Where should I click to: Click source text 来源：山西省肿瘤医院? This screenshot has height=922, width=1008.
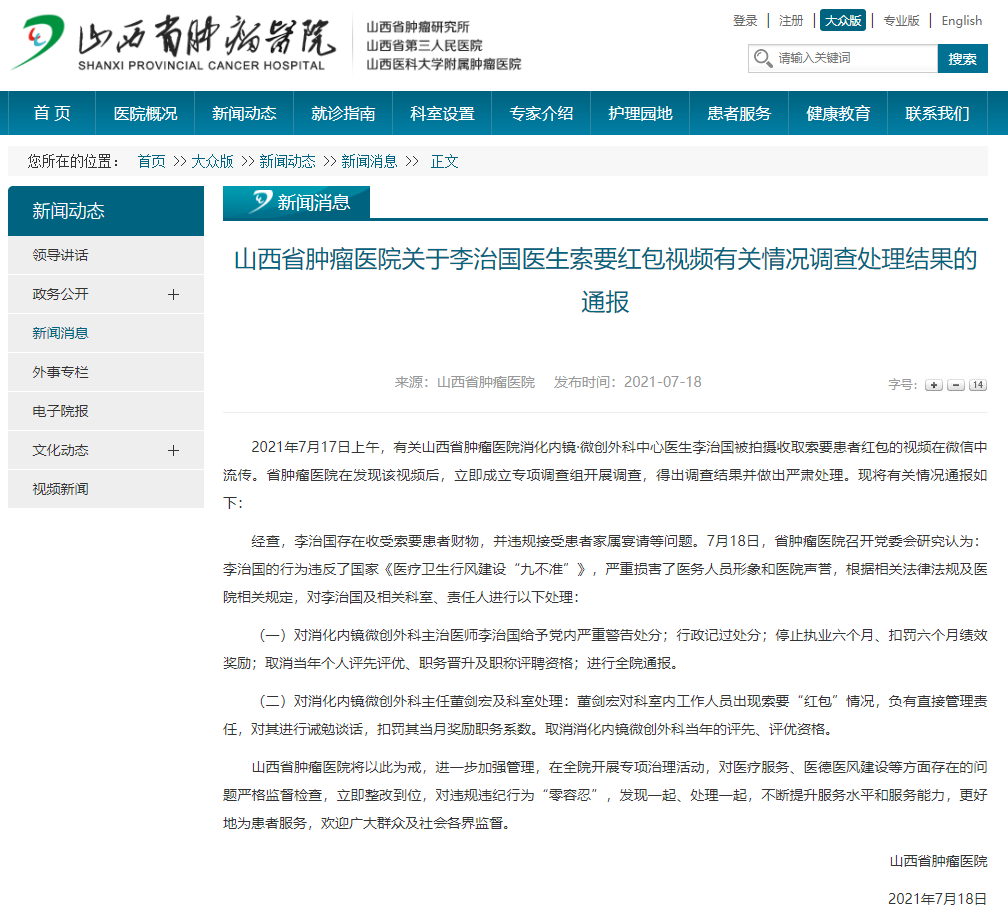465,383
